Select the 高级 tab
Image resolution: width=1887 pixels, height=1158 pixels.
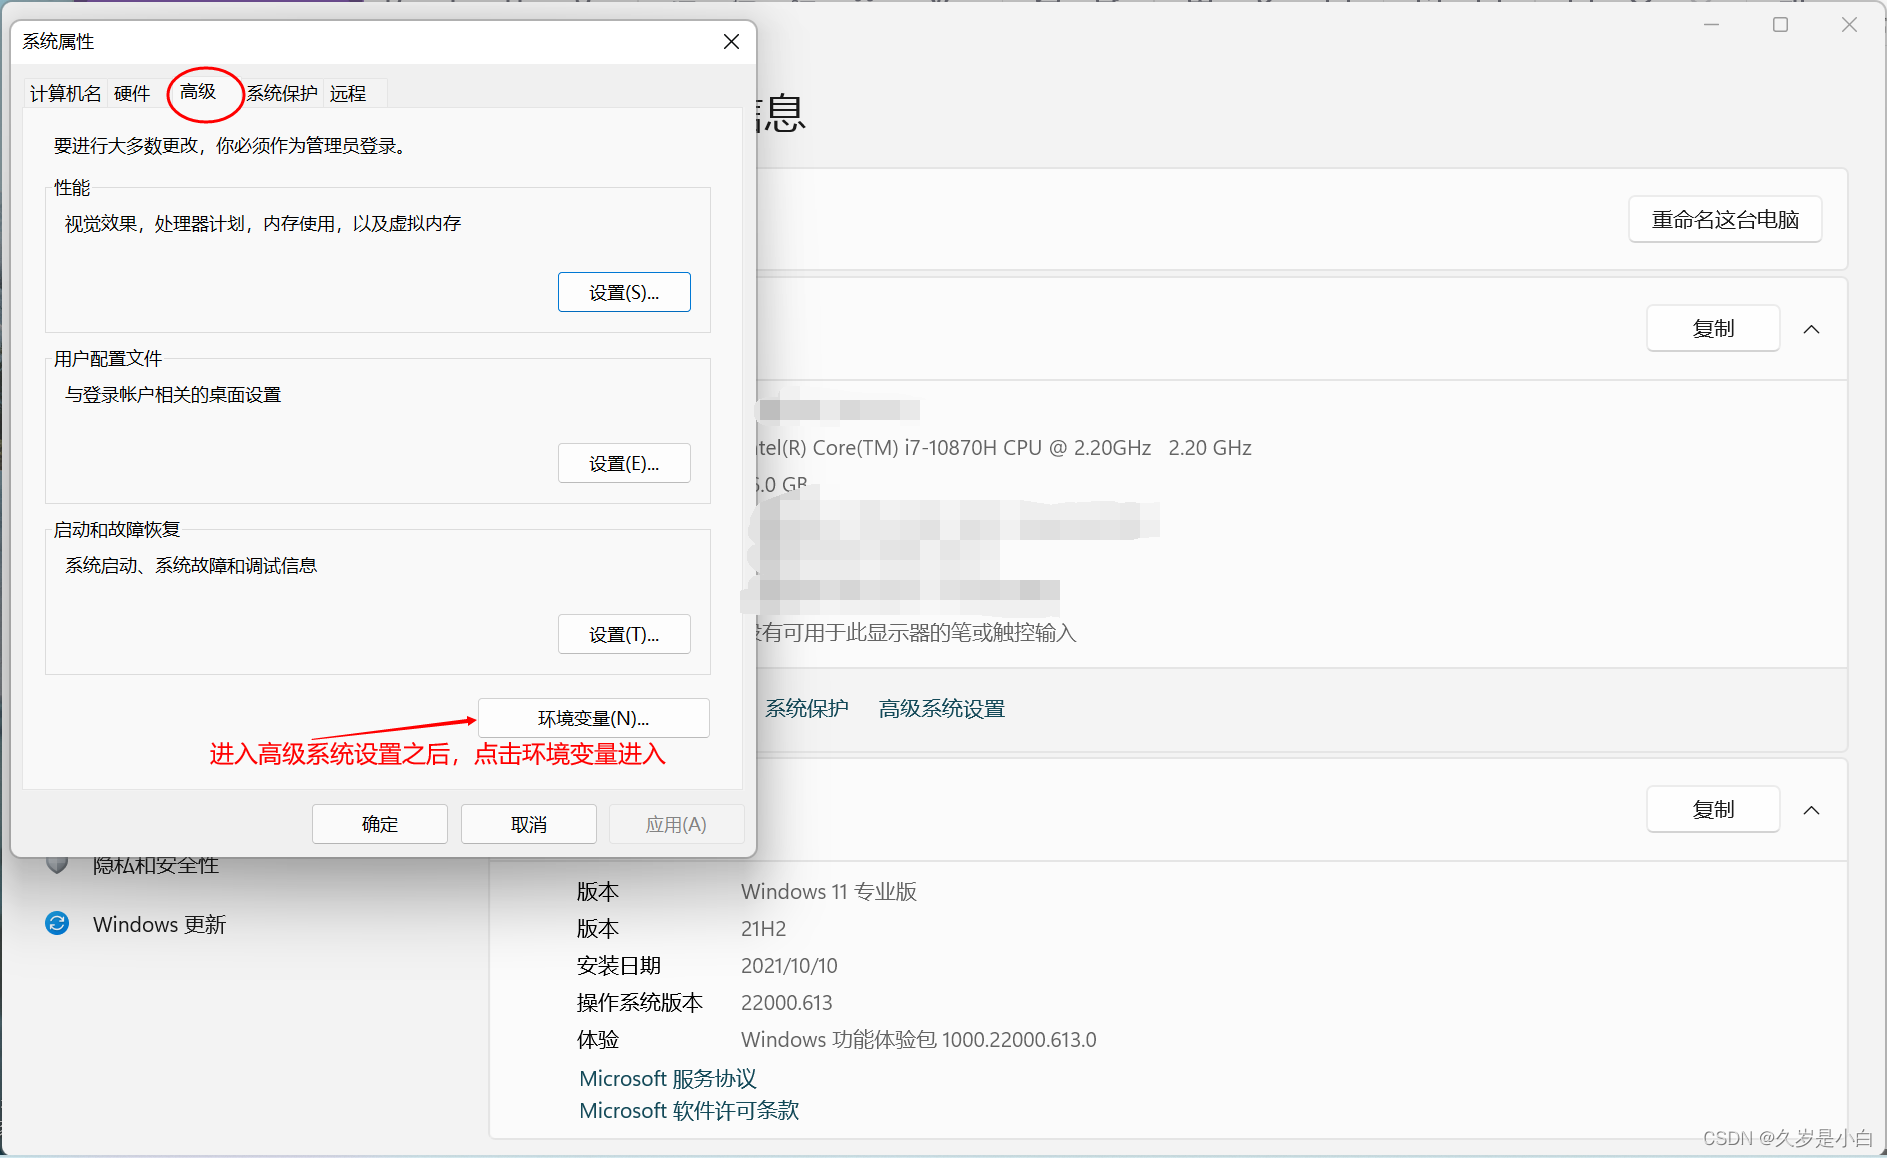point(198,92)
